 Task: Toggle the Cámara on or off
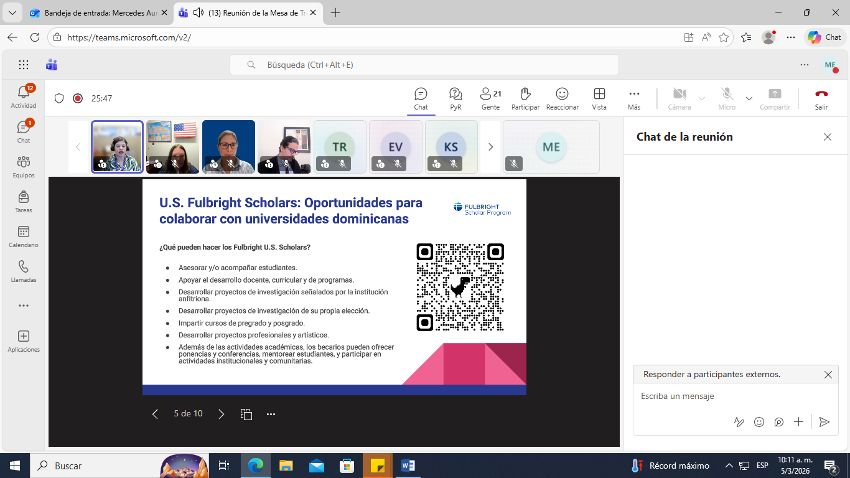tap(679, 97)
